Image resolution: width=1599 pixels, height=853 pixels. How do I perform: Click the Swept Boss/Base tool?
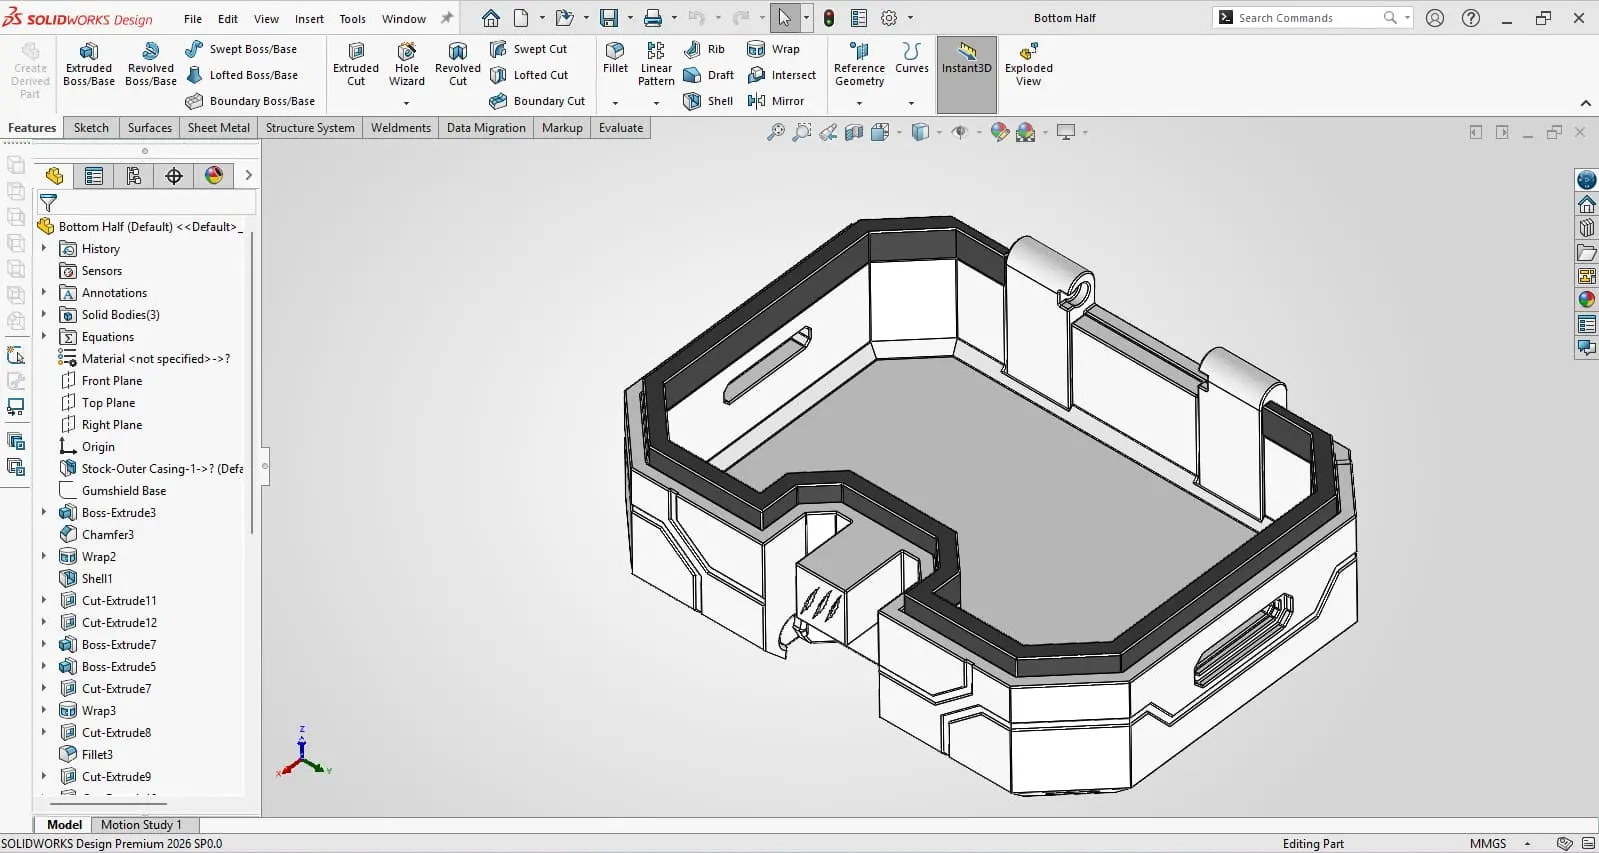tap(241, 49)
